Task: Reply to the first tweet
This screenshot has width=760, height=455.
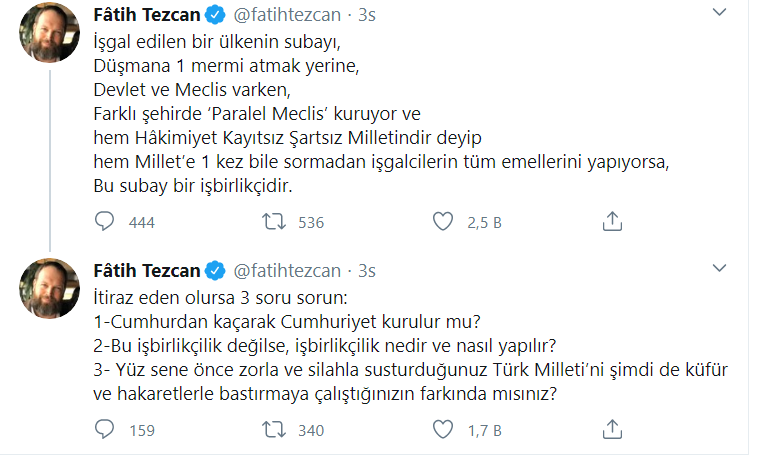Action: [x=107, y=221]
